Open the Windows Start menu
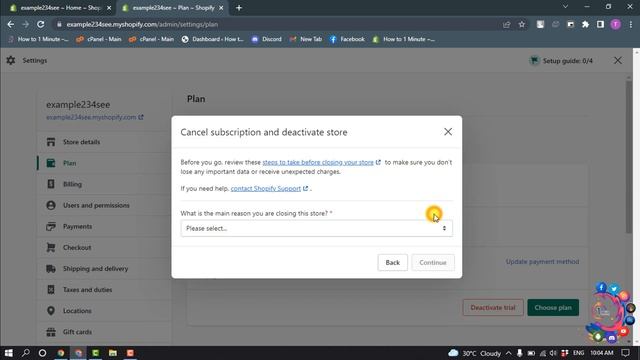 (x=8, y=353)
